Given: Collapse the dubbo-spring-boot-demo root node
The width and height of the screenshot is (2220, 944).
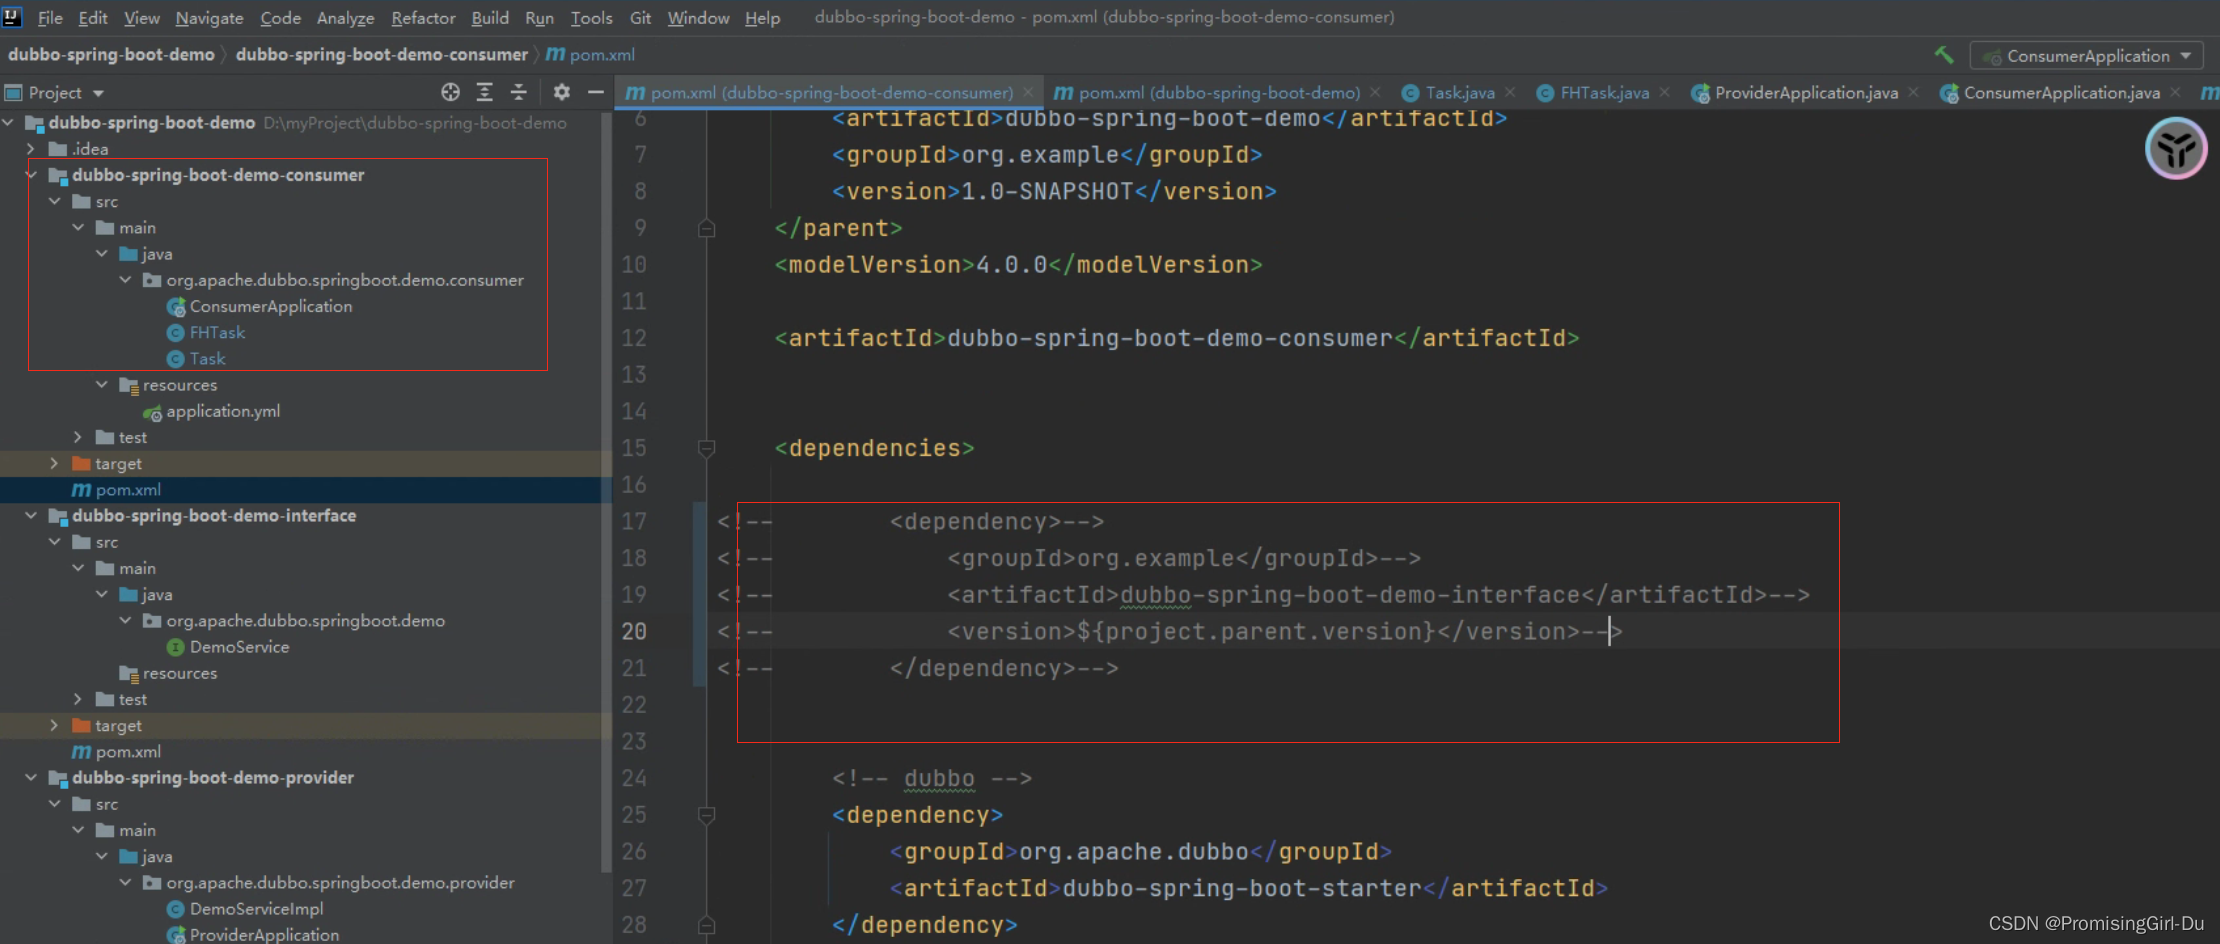Looking at the screenshot, I should pos(9,122).
